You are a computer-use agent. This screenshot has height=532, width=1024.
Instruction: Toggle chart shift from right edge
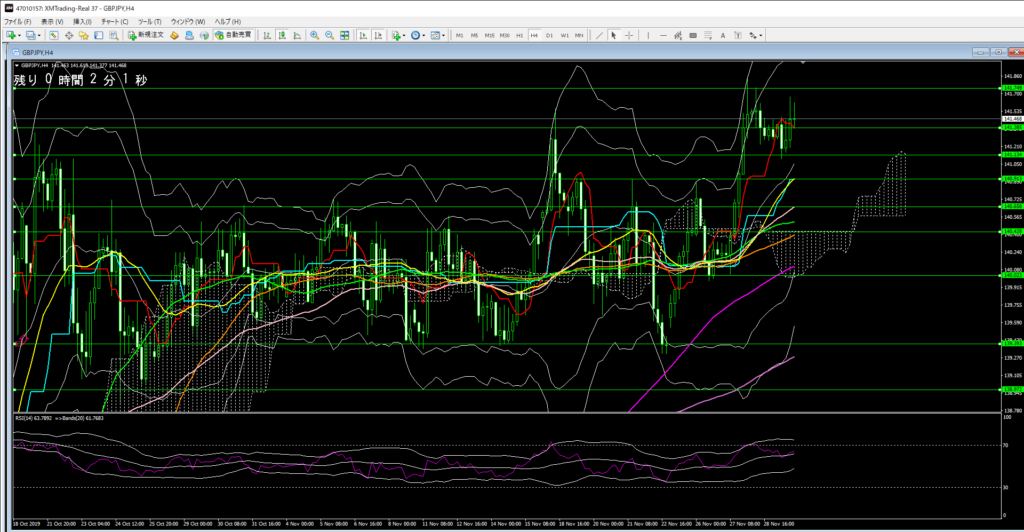[x=377, y=35]
